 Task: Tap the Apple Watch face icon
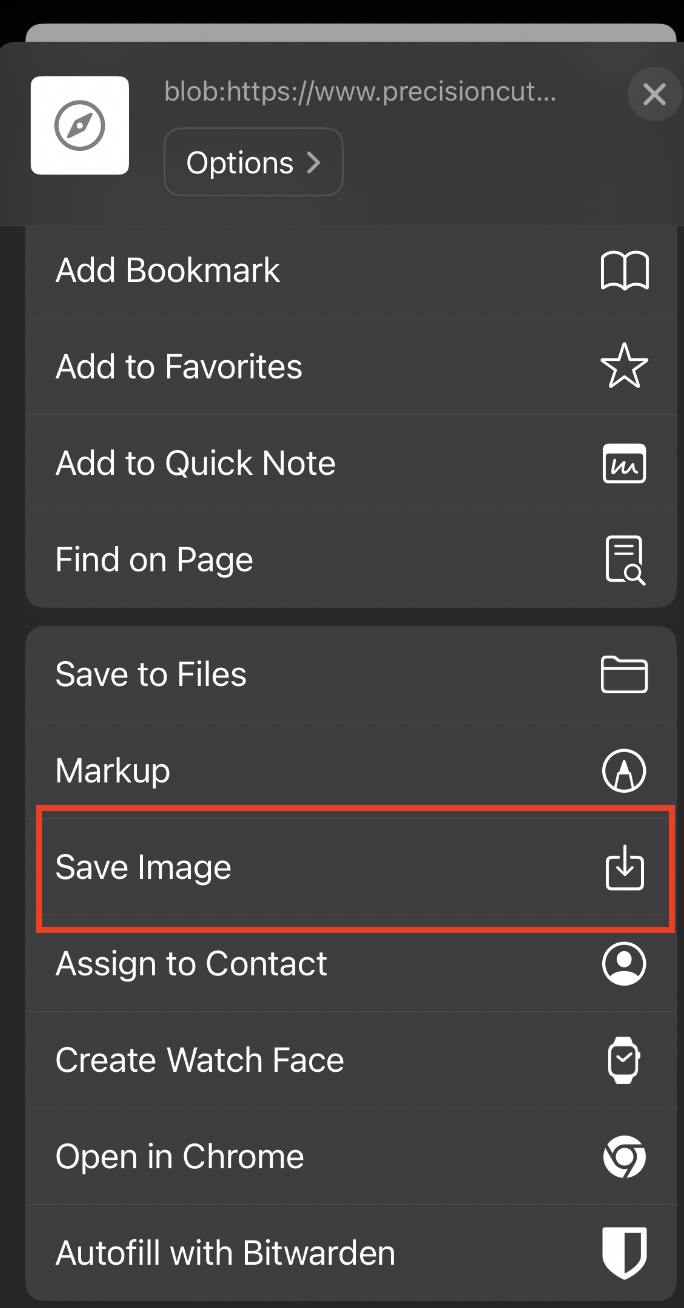coord(625,1060)
